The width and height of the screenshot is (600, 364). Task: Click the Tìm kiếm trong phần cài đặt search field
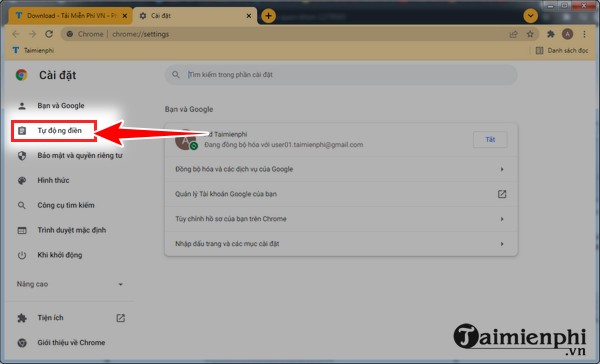[x=341, y=75]
